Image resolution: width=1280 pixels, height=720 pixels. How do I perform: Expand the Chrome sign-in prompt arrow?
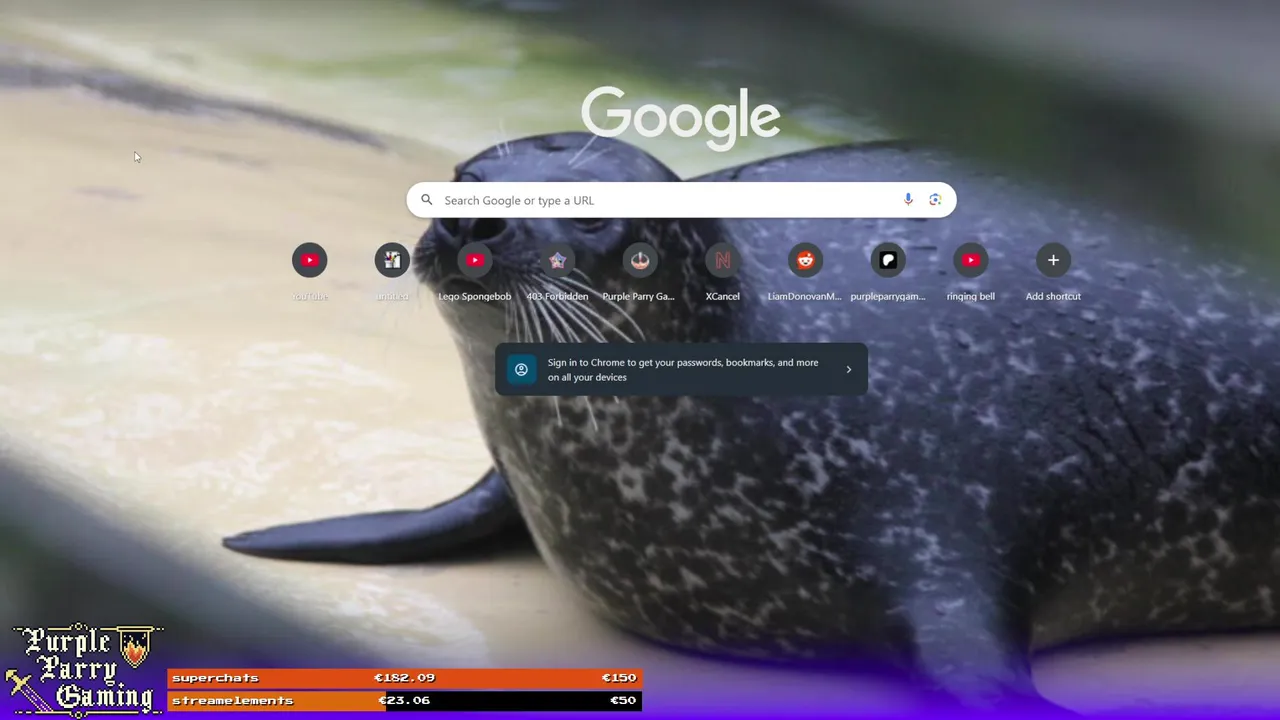click(x=849, y=370)
